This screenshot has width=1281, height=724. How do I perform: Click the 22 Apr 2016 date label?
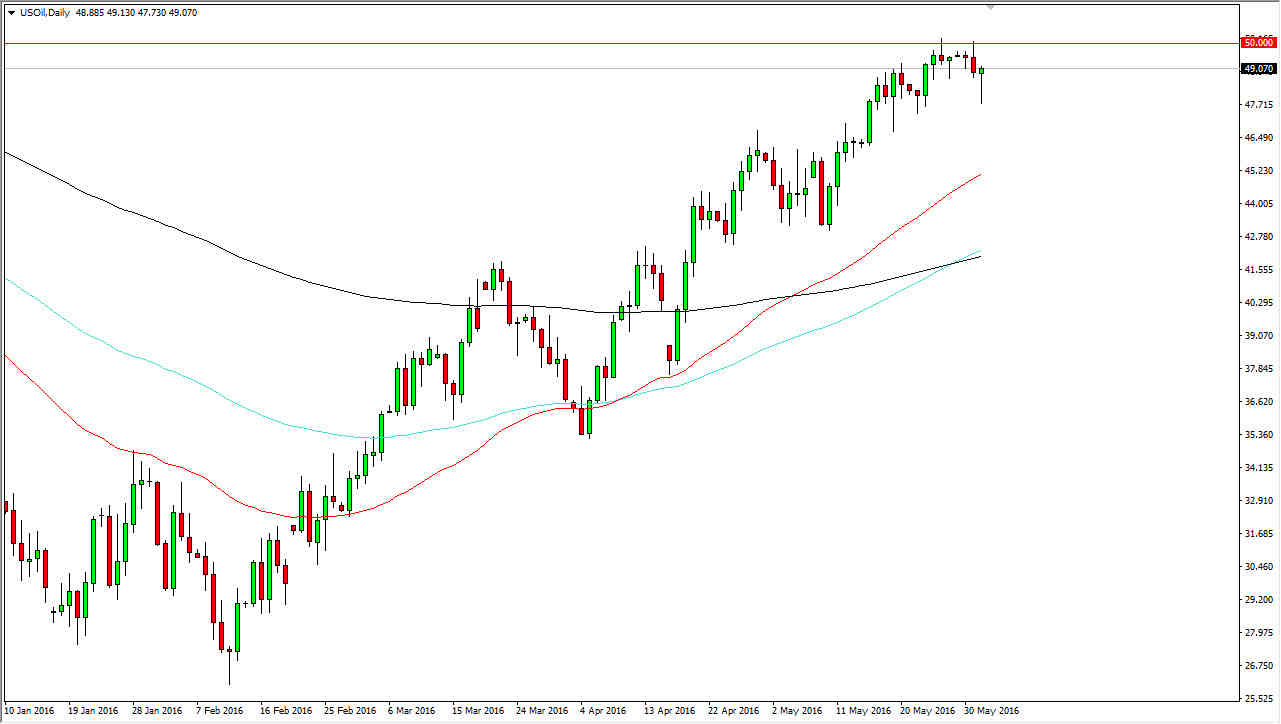[733, 711]
